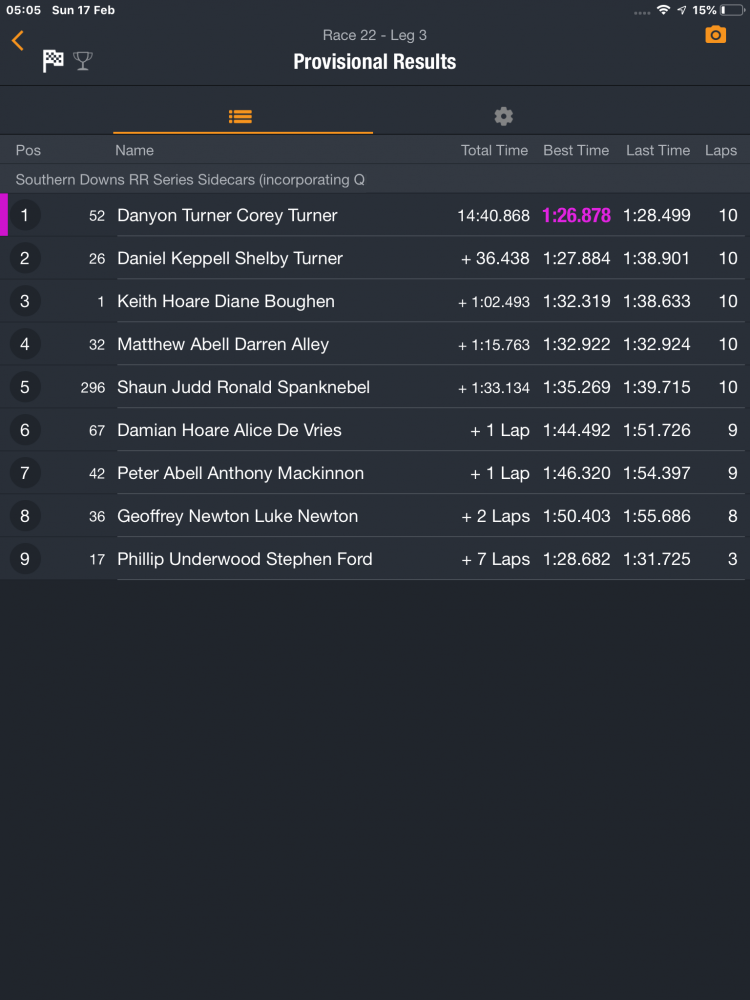
Task: Tap the Best Time column header
Action: (x=576, y=150)
